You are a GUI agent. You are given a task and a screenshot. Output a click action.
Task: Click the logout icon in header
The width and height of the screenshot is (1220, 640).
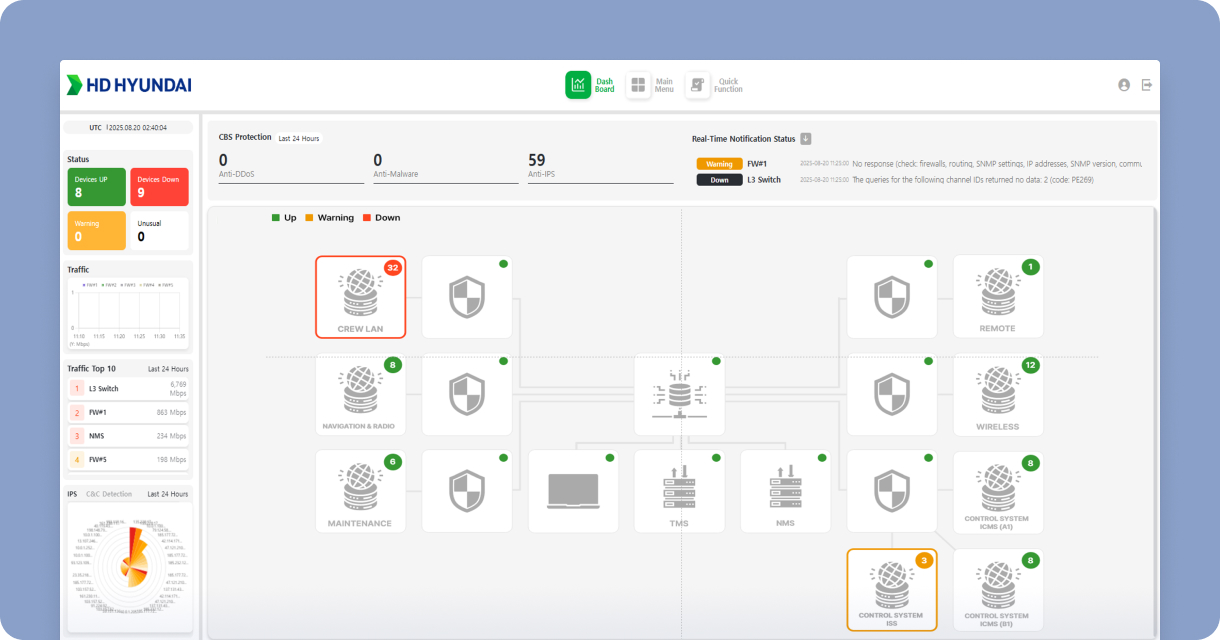(1147, 85)
